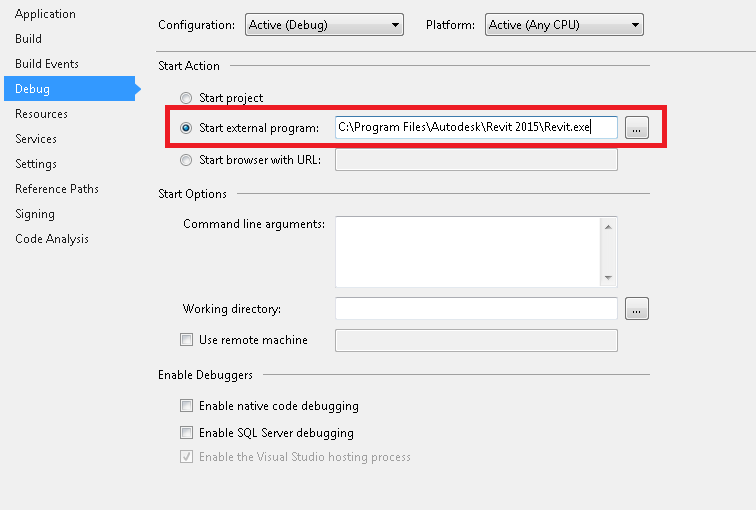Click the external program path field
This screenshot has width=756, height=510.
coord(476,128)
